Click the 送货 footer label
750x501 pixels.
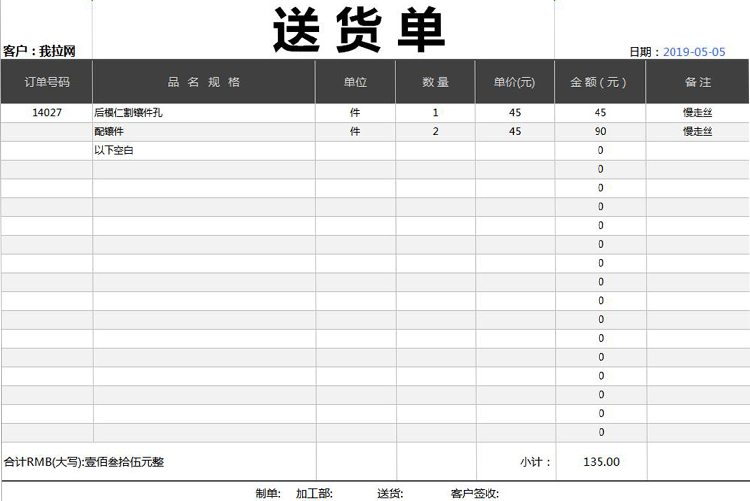(390, 493)
